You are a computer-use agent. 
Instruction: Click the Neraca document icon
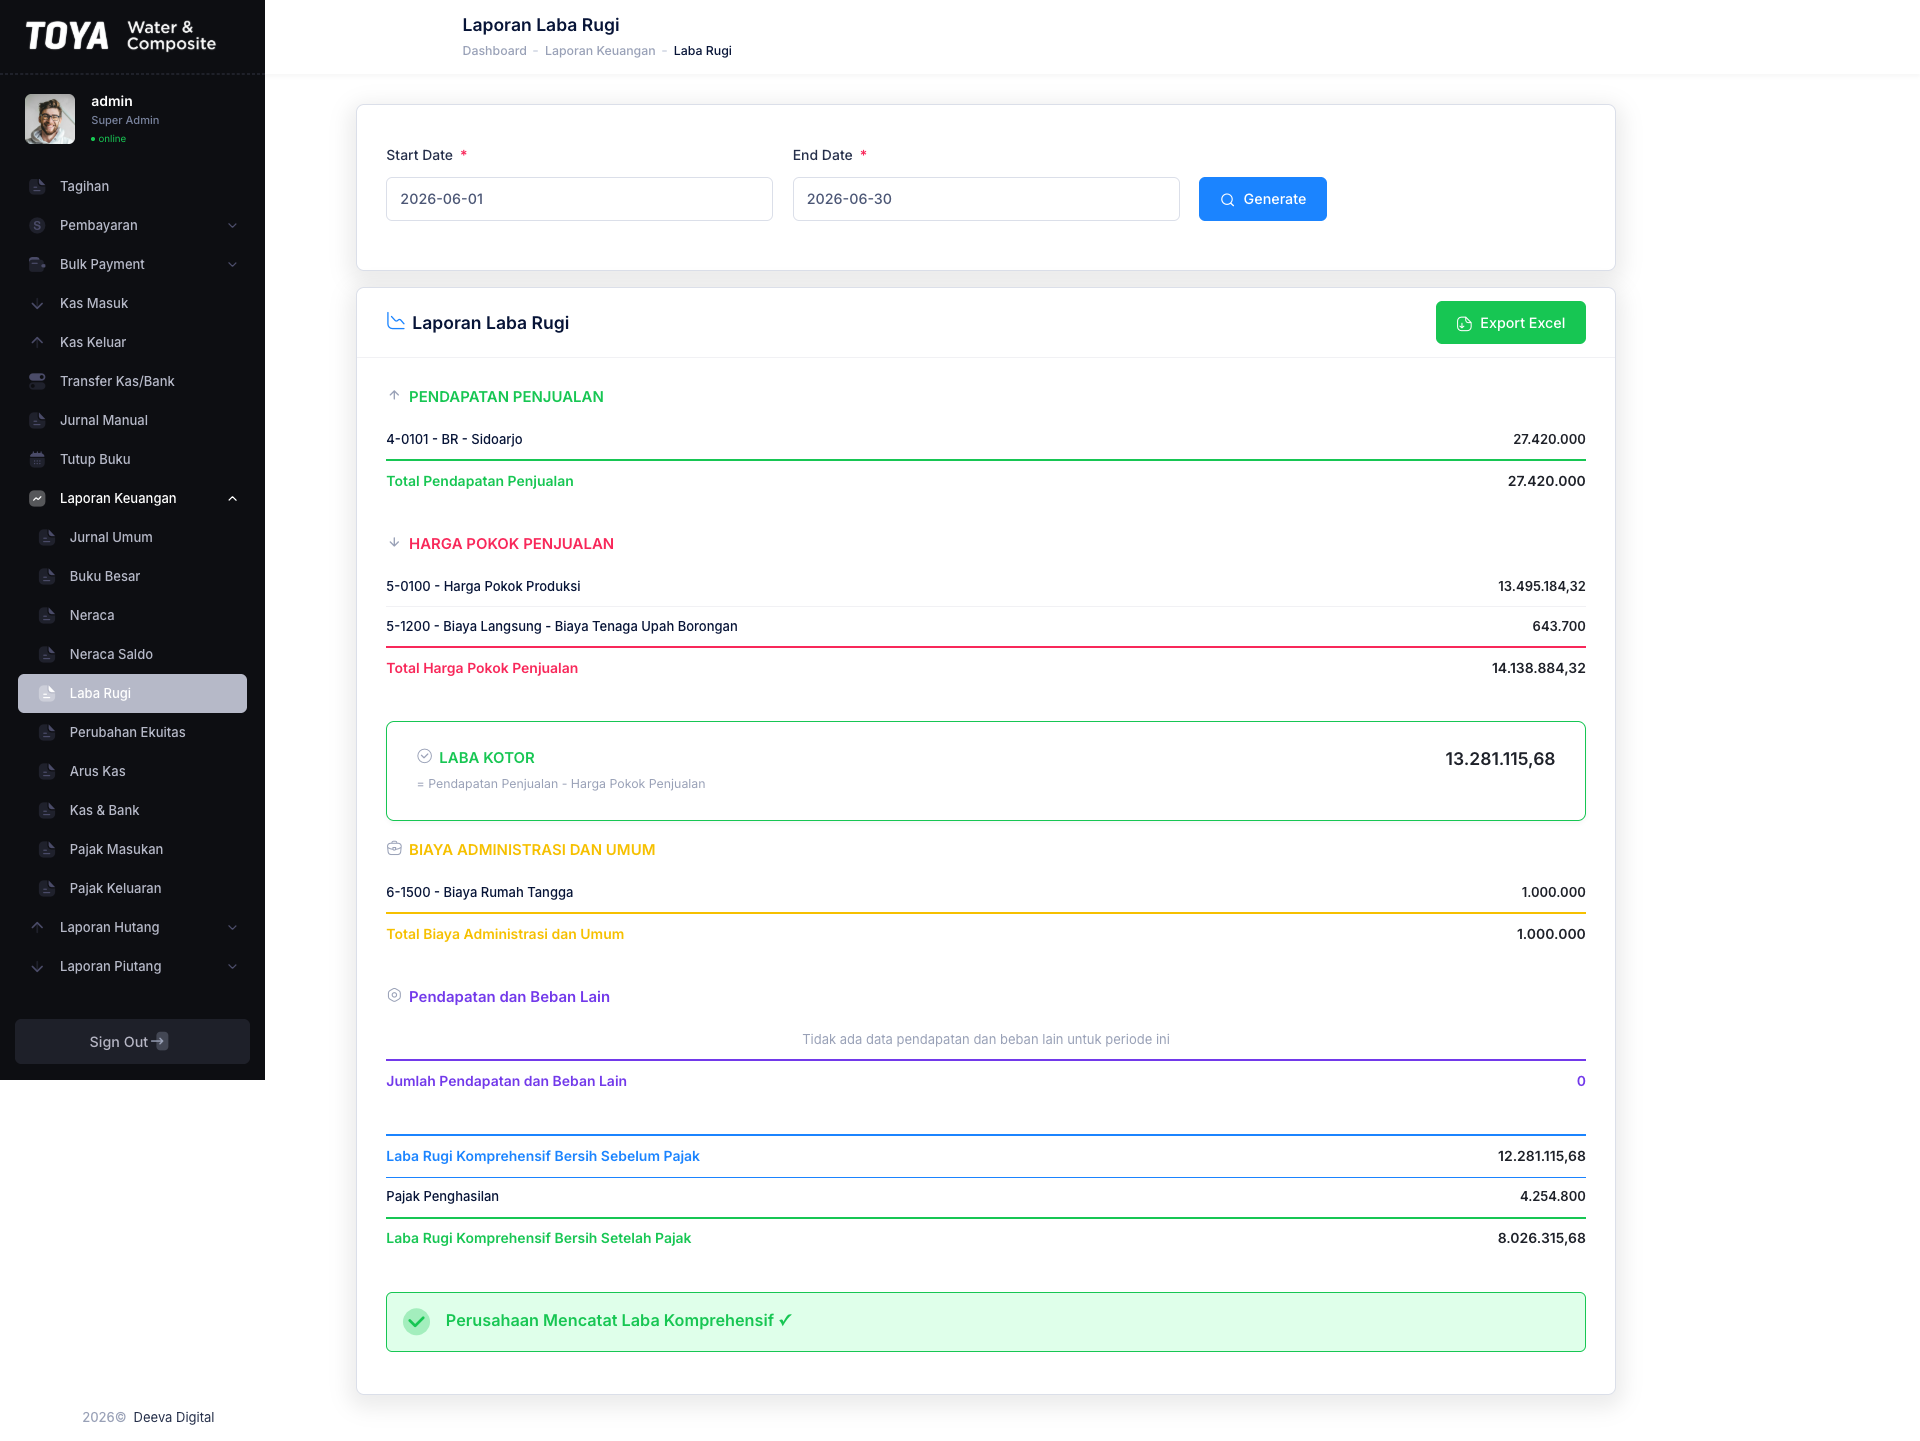coord(47,615)
